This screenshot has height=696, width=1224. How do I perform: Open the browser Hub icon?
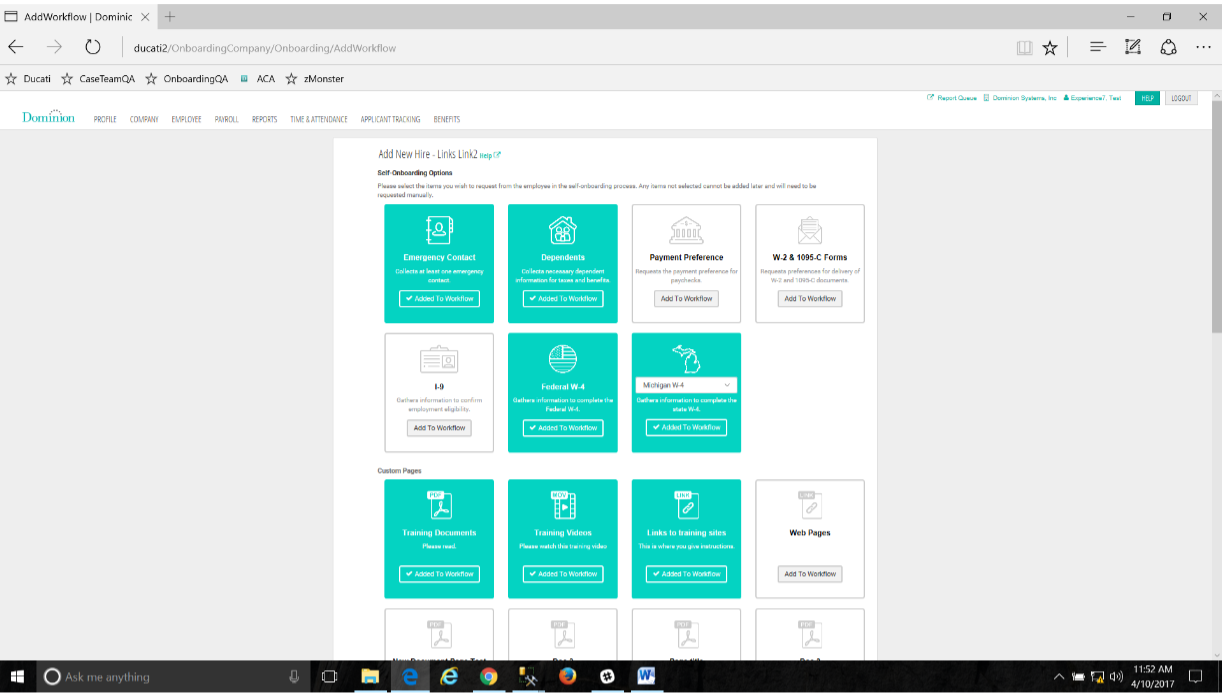(1098, 47)
